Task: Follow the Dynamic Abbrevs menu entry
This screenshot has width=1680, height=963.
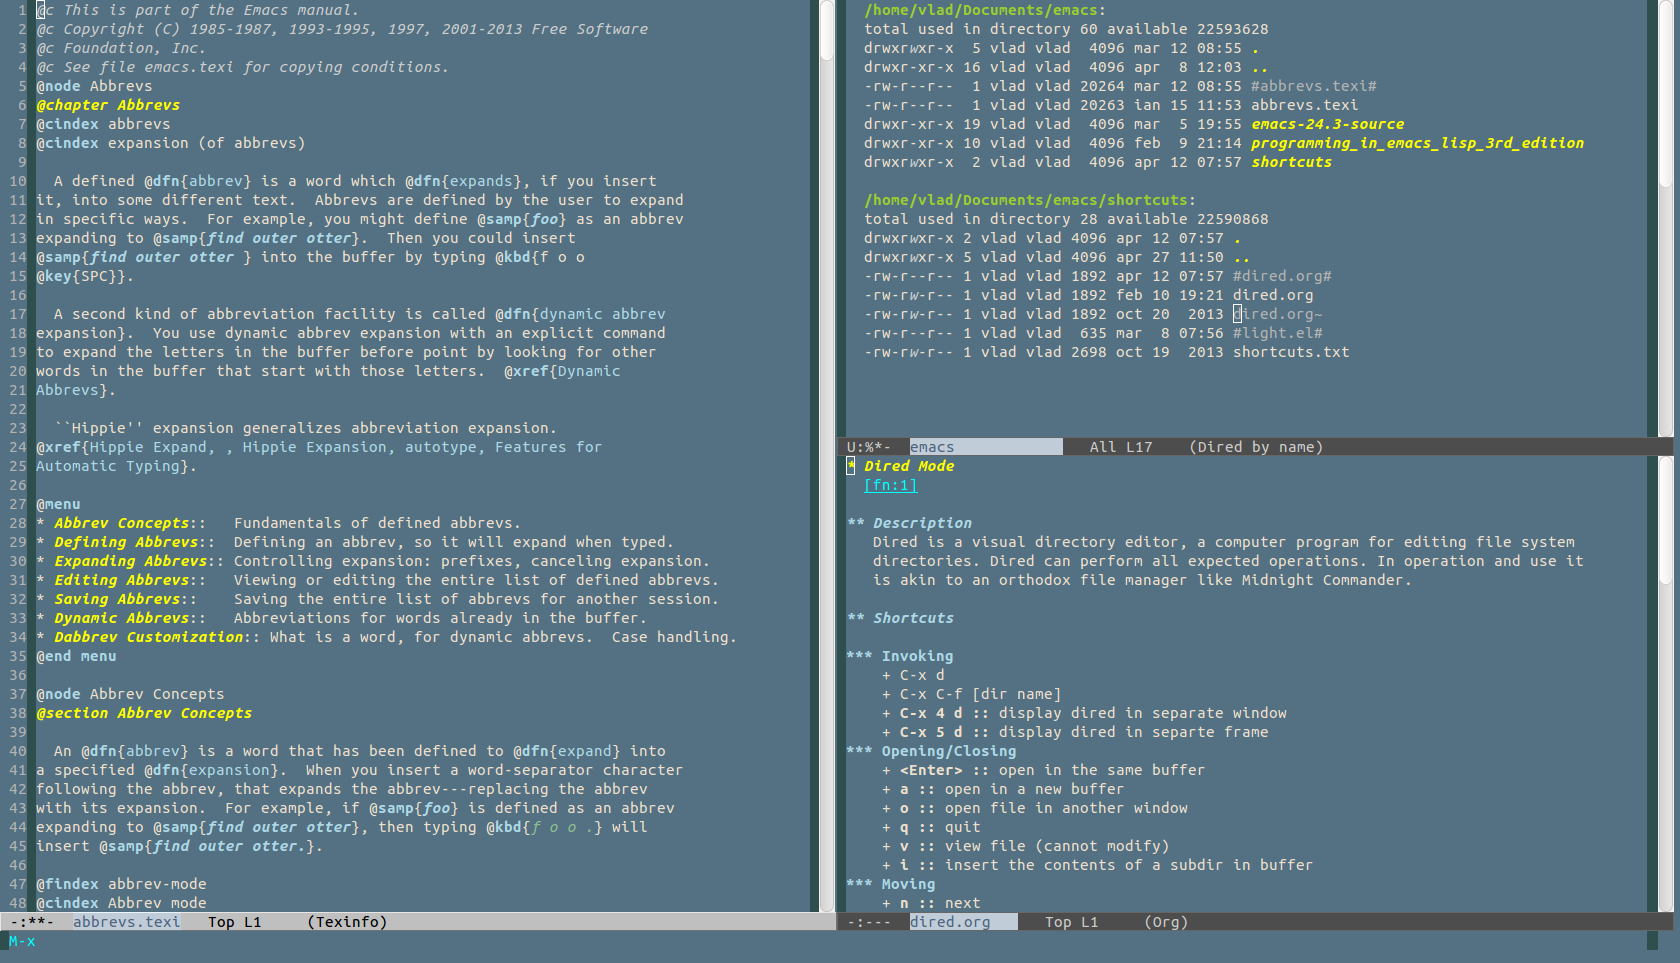Action: coord(121,618)
